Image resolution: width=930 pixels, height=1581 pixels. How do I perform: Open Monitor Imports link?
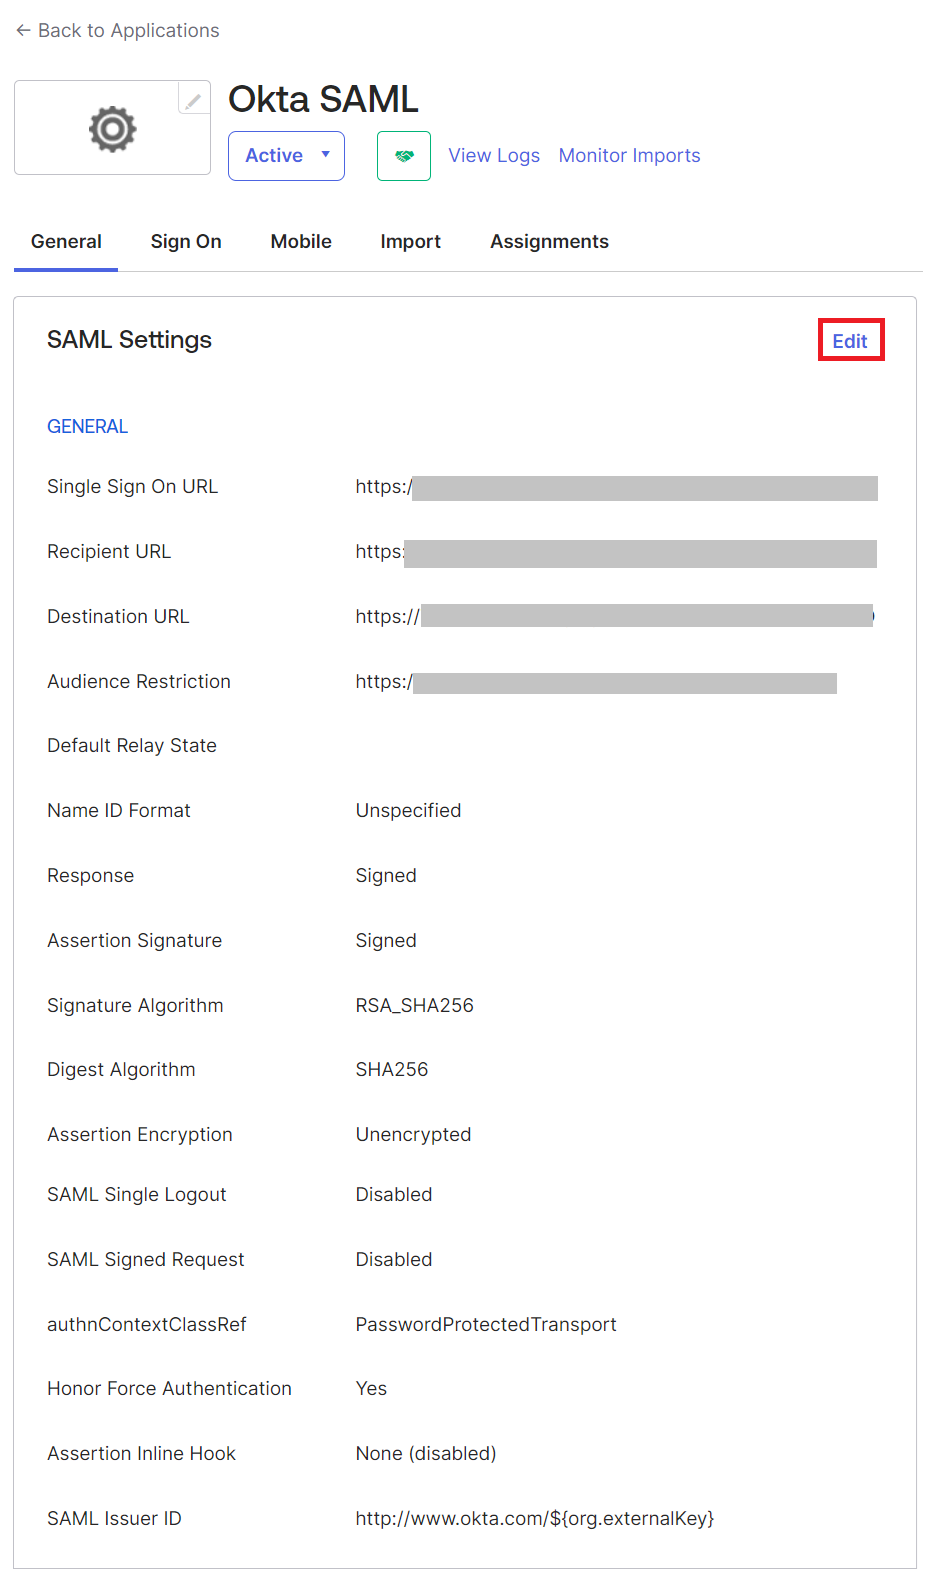coord(629,156)
